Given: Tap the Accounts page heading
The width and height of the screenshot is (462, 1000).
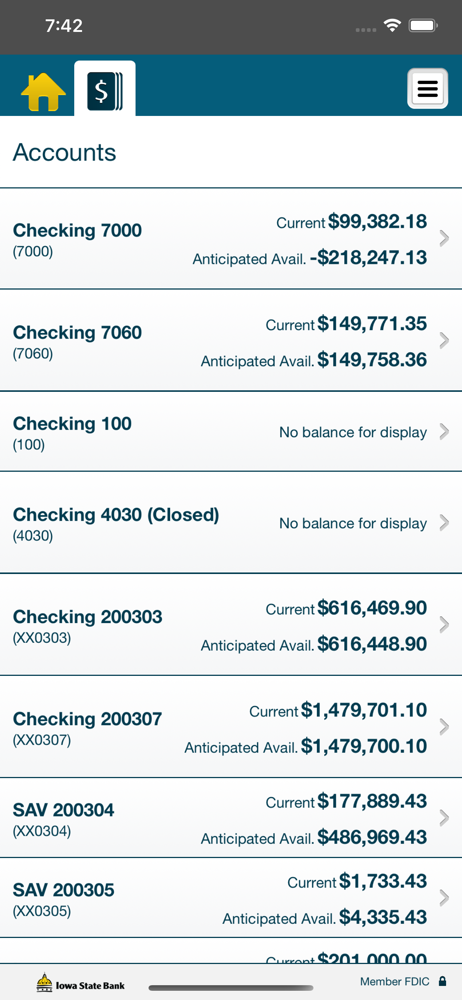Looking at the screenshot, I should point(64,152).
